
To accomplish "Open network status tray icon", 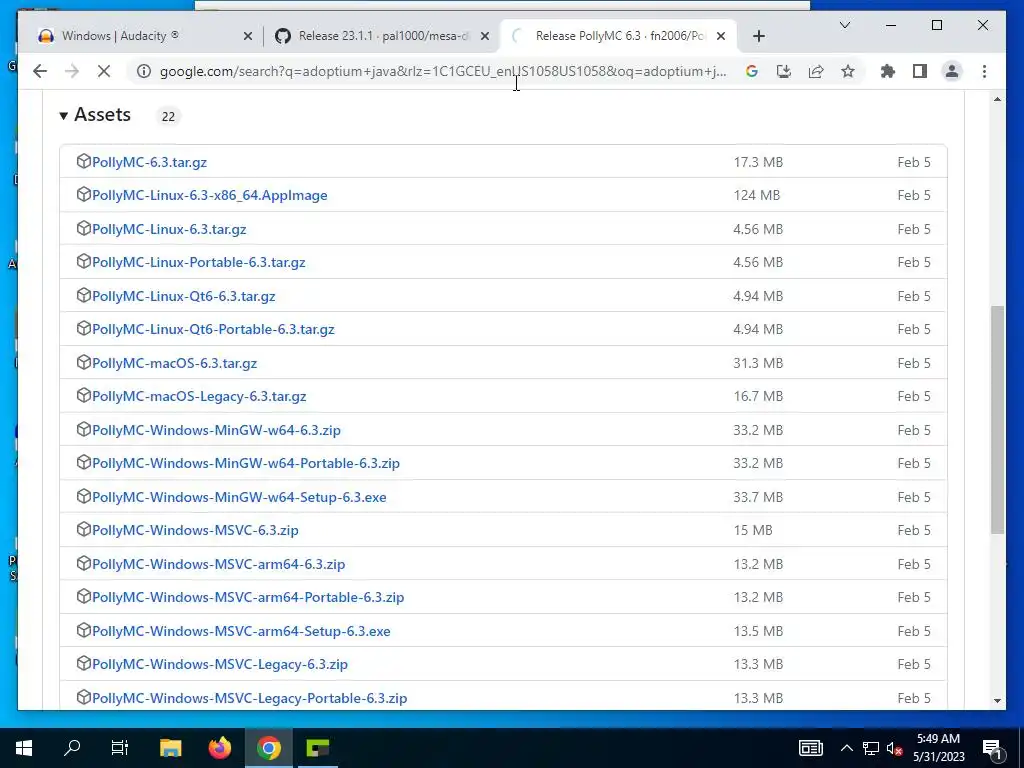I will (x=871, y=748).
